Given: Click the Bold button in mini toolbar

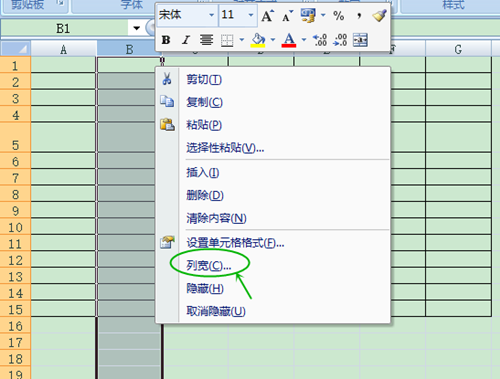Looking at the screenshot, I should [x=166, y=40].
